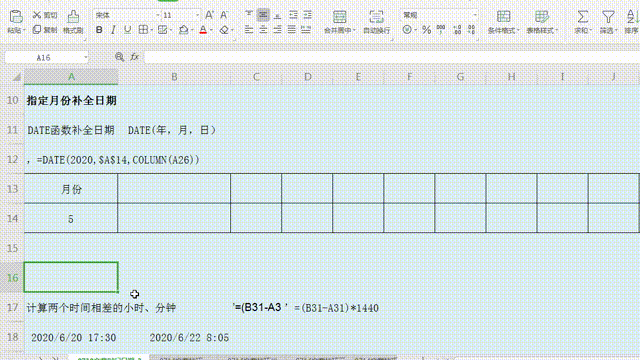Click the eraser clear-format icon
The height and width of the screenshot is (360, 640).
tap(224, 30)
